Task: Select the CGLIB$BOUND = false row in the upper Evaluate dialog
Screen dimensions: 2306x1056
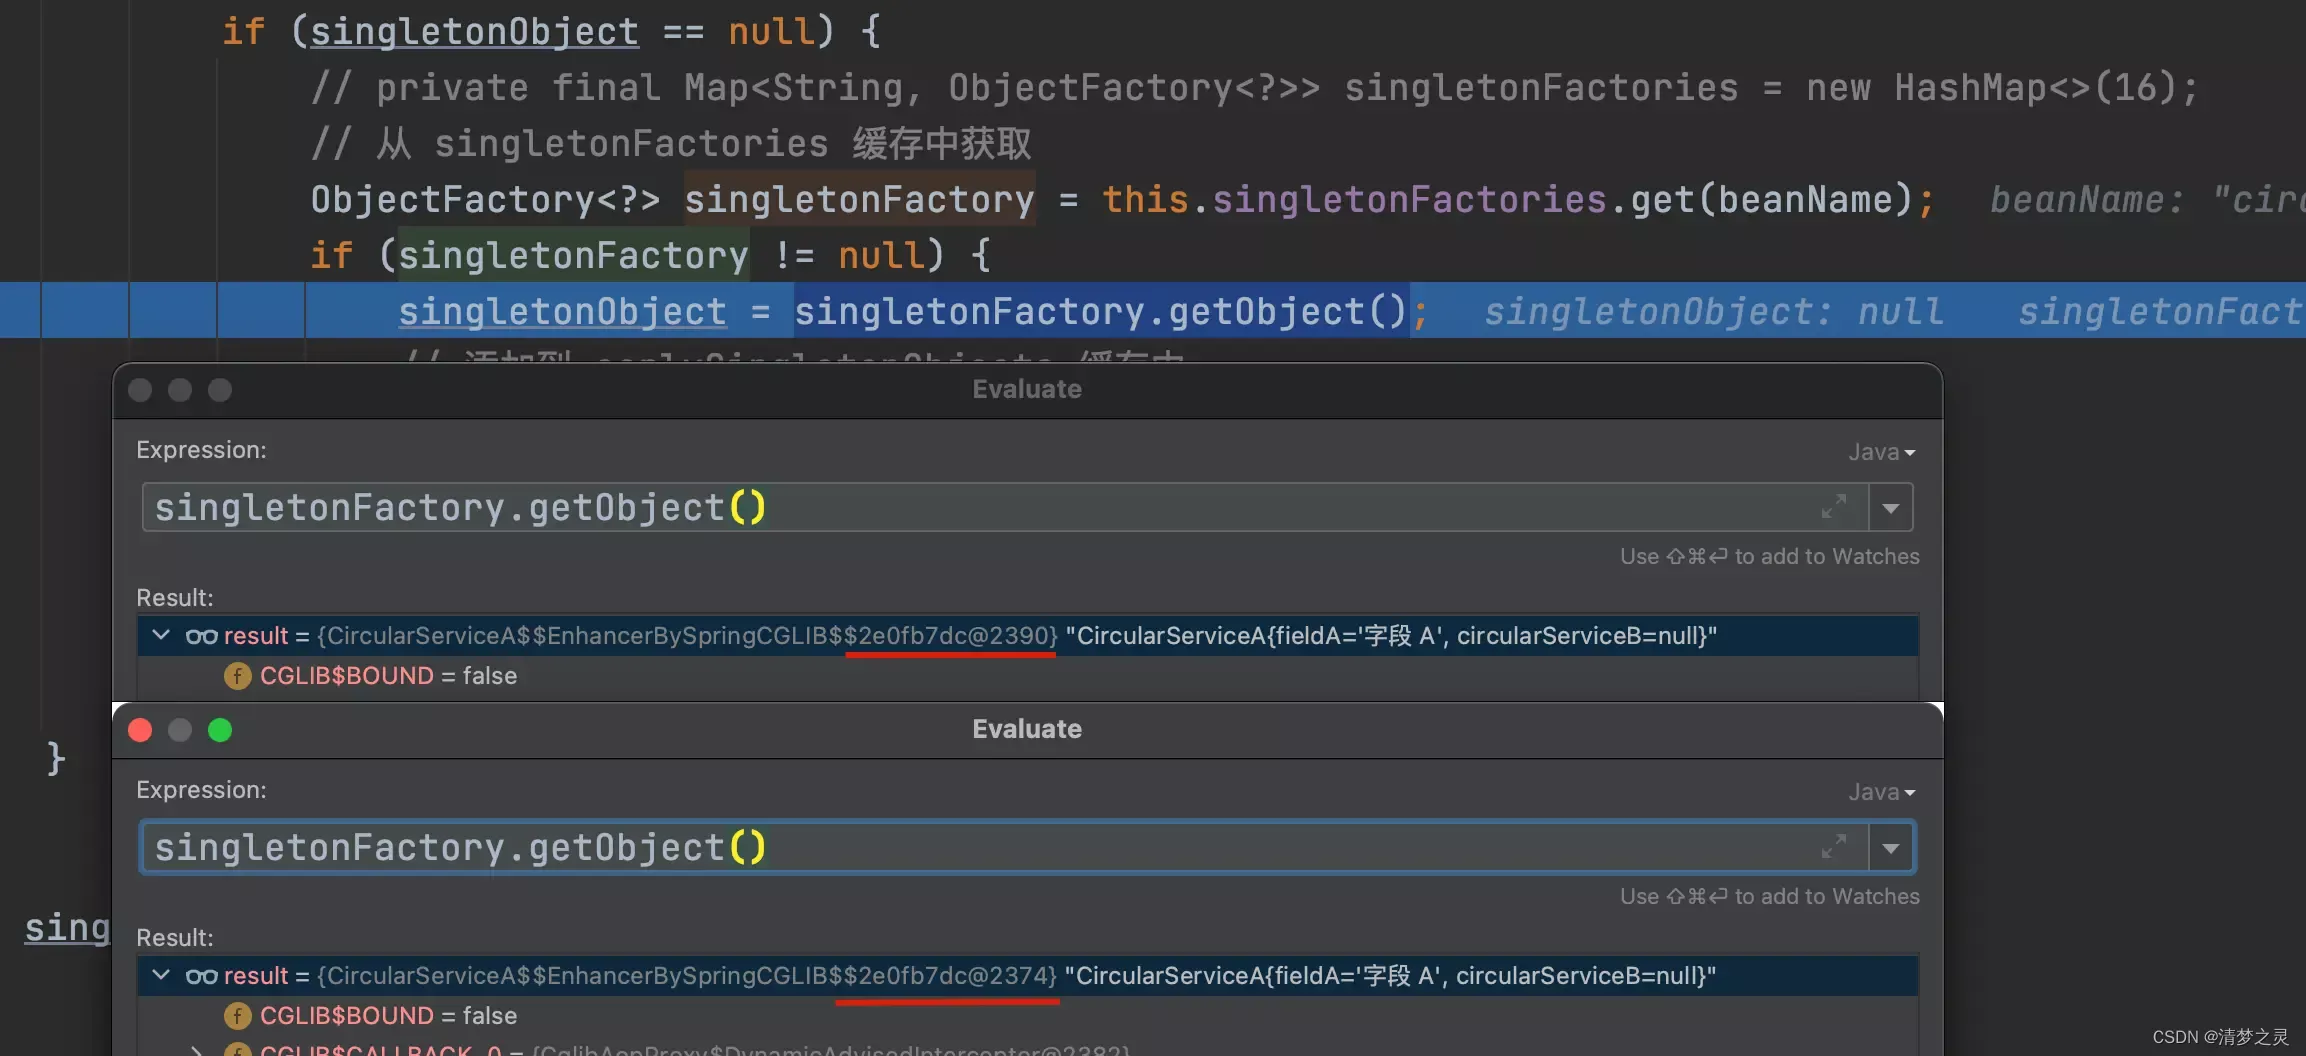Action: pyautogui.click(x=1028, y=676)
